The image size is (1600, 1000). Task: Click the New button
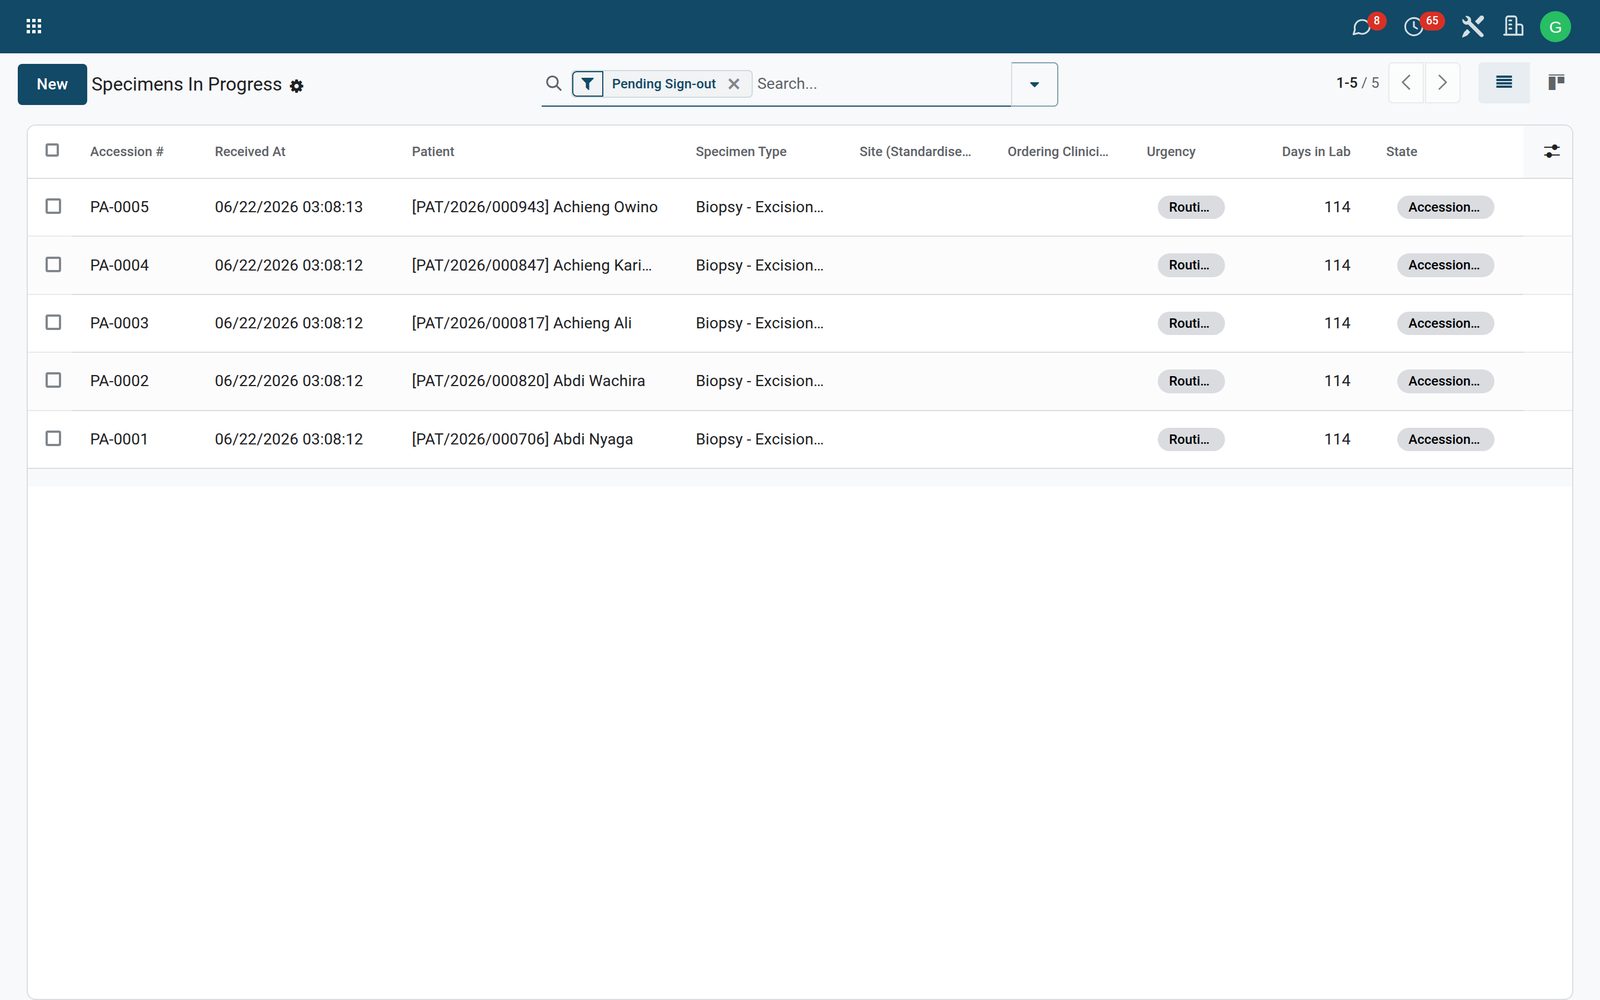[52, 84]
